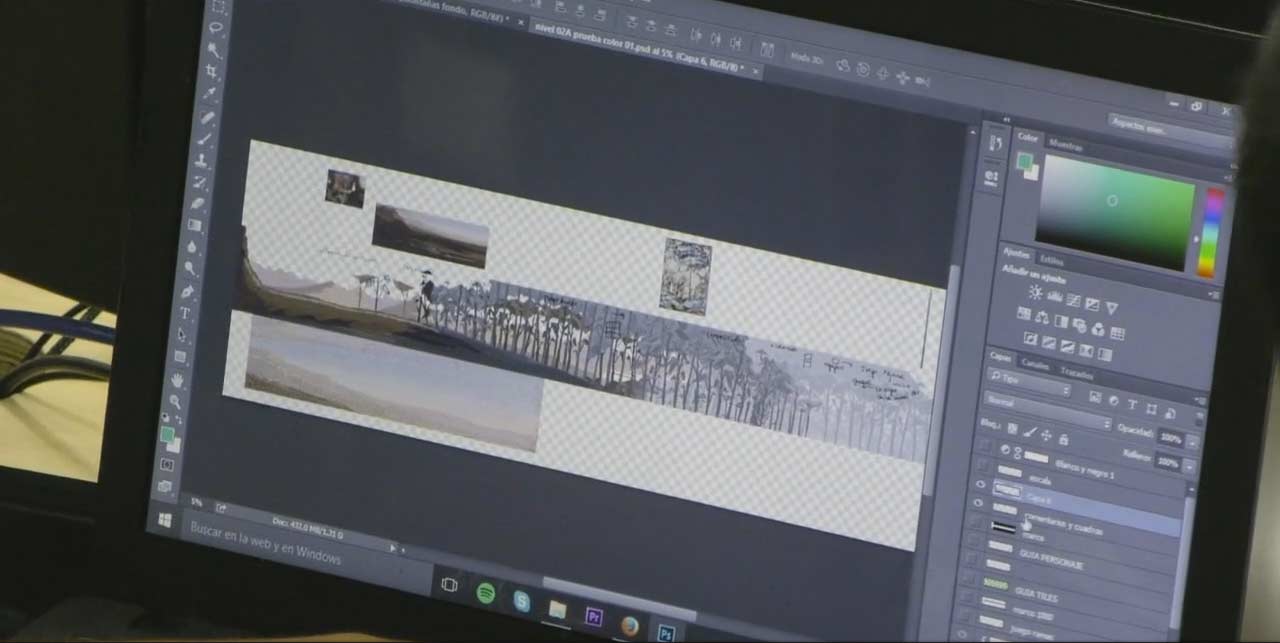Open Firefox from the taskbar
The image size is (1280, 643).
pos(629,625)
